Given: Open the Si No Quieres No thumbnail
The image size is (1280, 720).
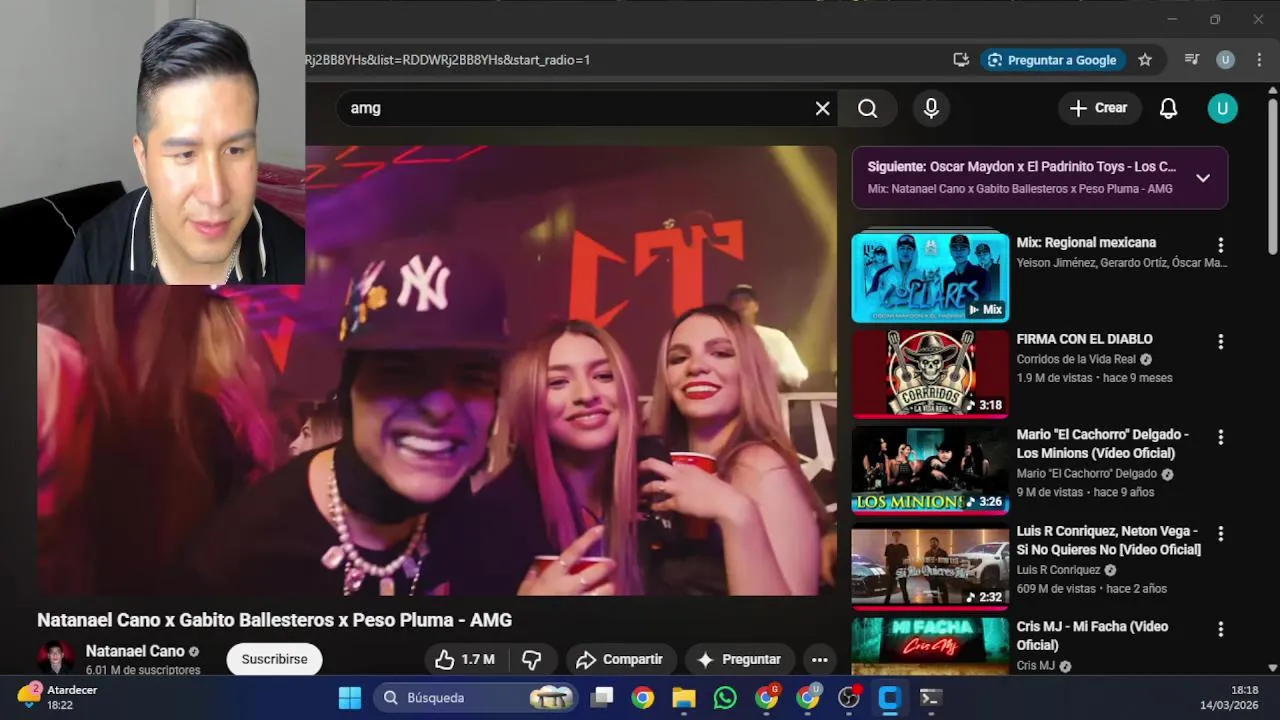Looking at the screenshot, I should point(930,566).
